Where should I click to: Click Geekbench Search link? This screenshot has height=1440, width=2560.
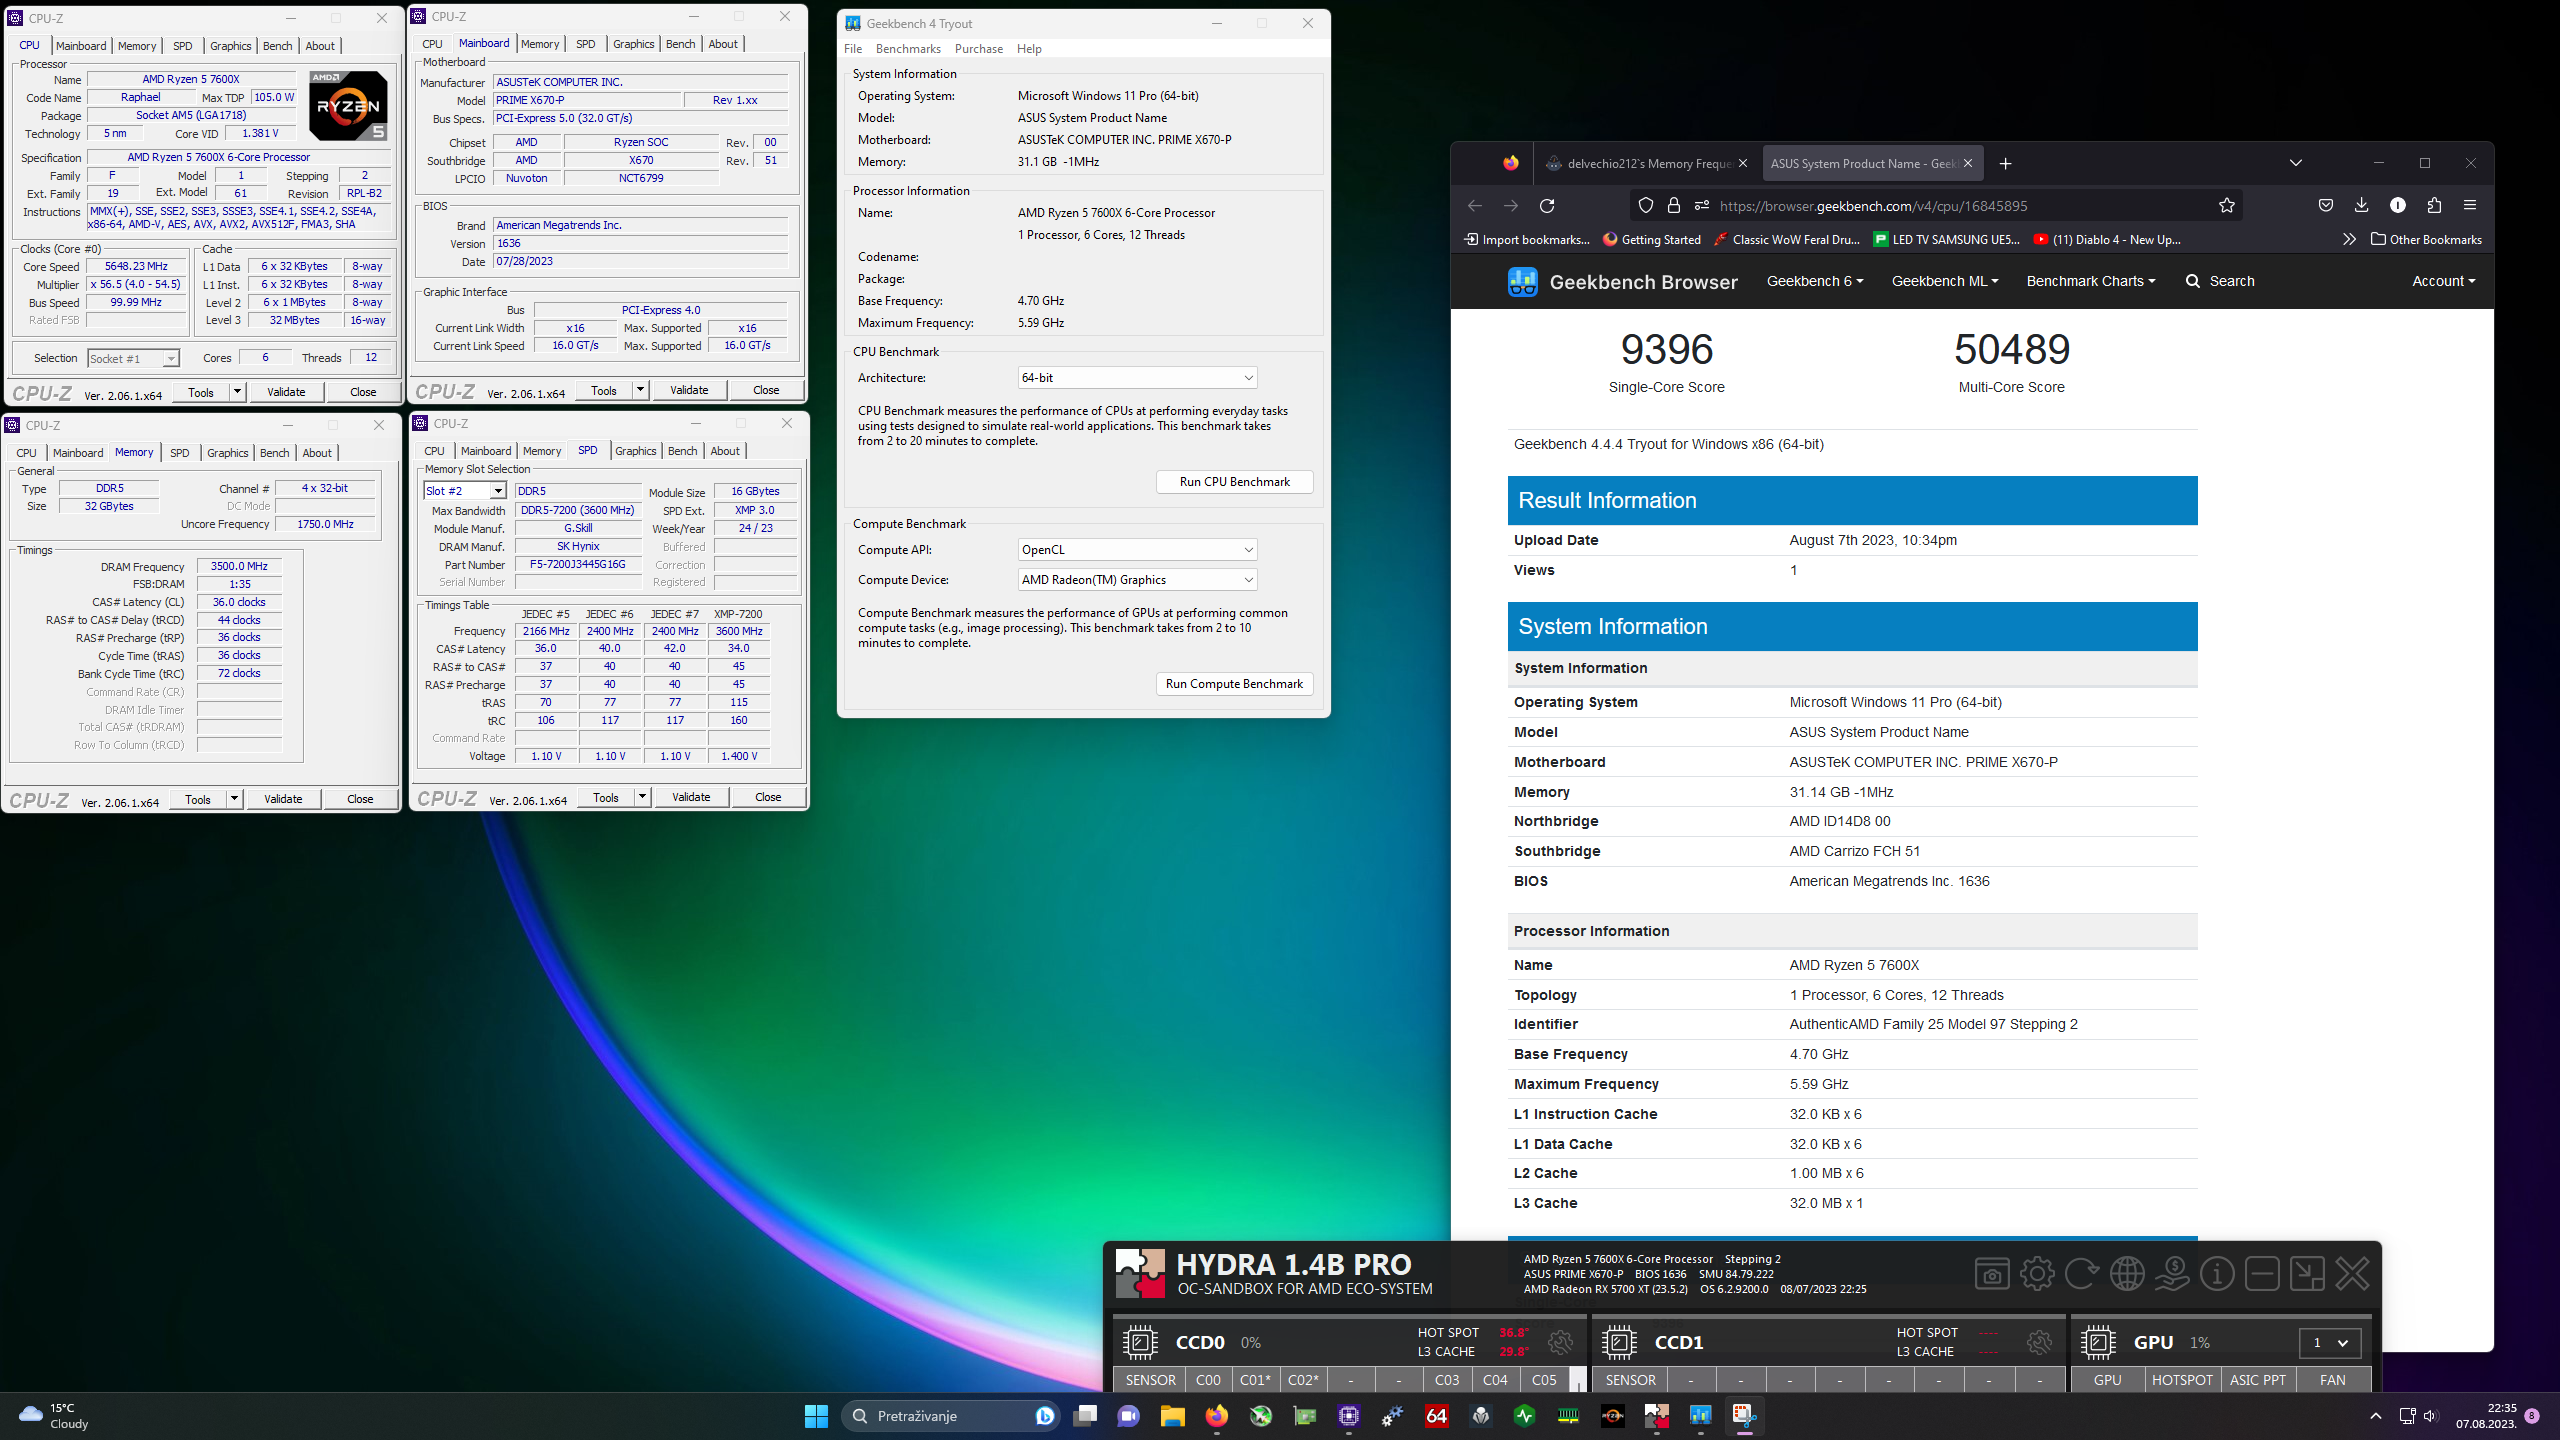pyautogui.click(x=2220, y=282)
